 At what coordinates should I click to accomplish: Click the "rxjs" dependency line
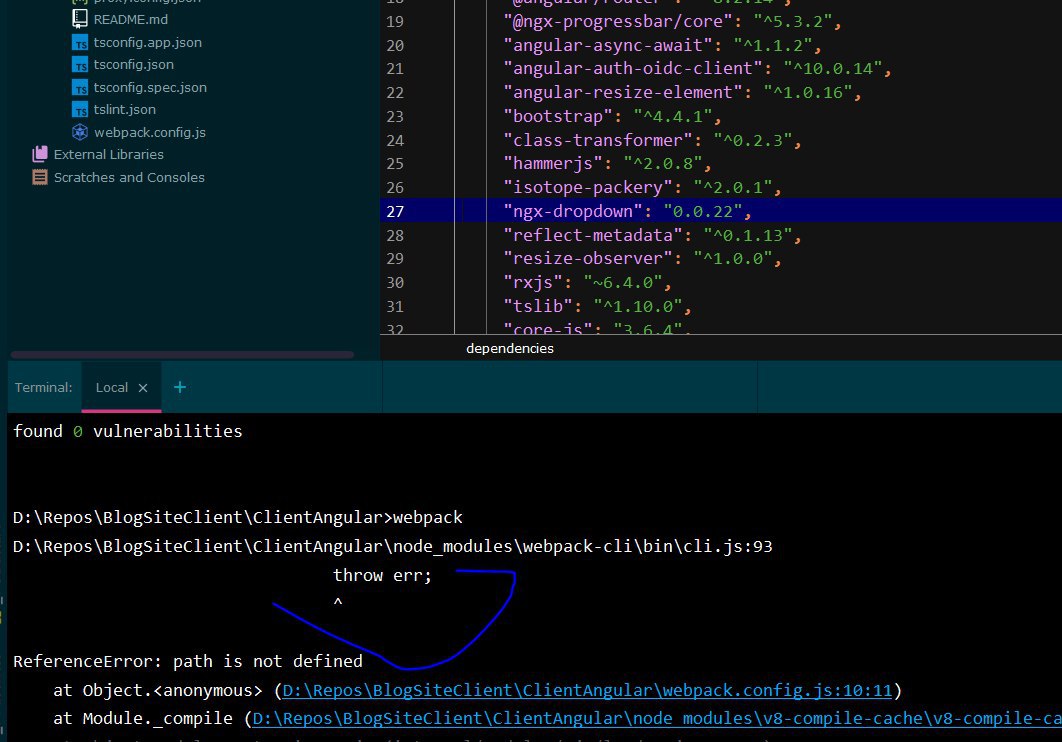point(587,282)
